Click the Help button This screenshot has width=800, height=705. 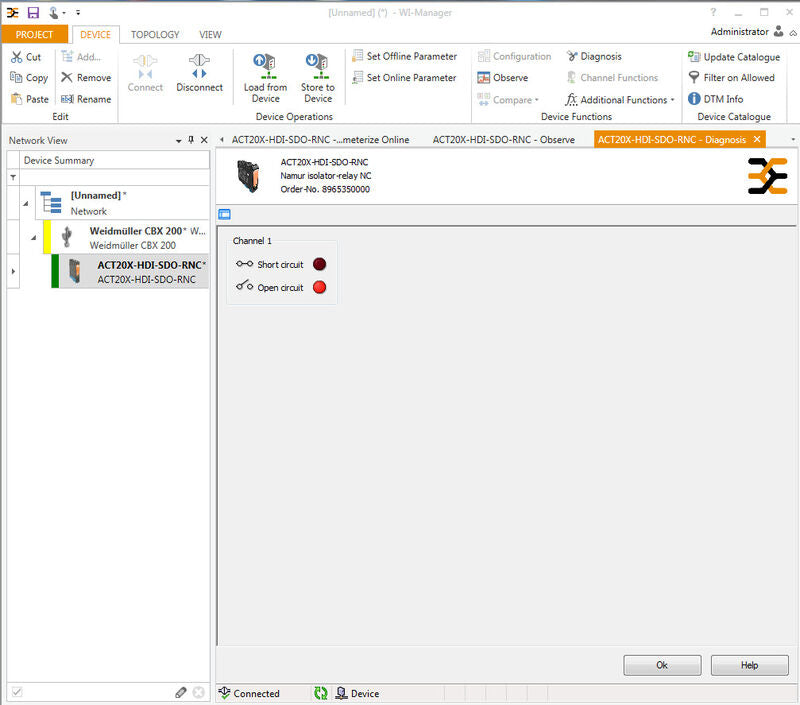pos(749,665)
